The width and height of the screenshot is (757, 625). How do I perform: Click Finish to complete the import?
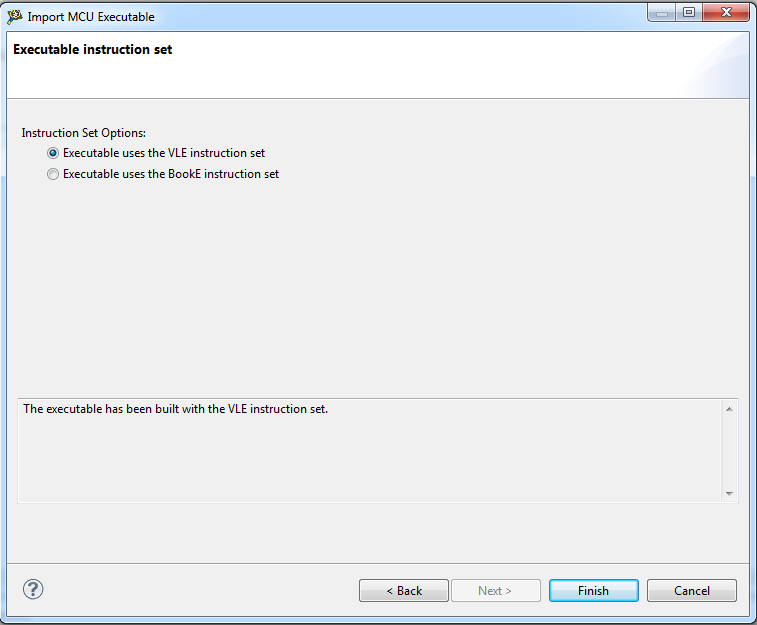593,590
